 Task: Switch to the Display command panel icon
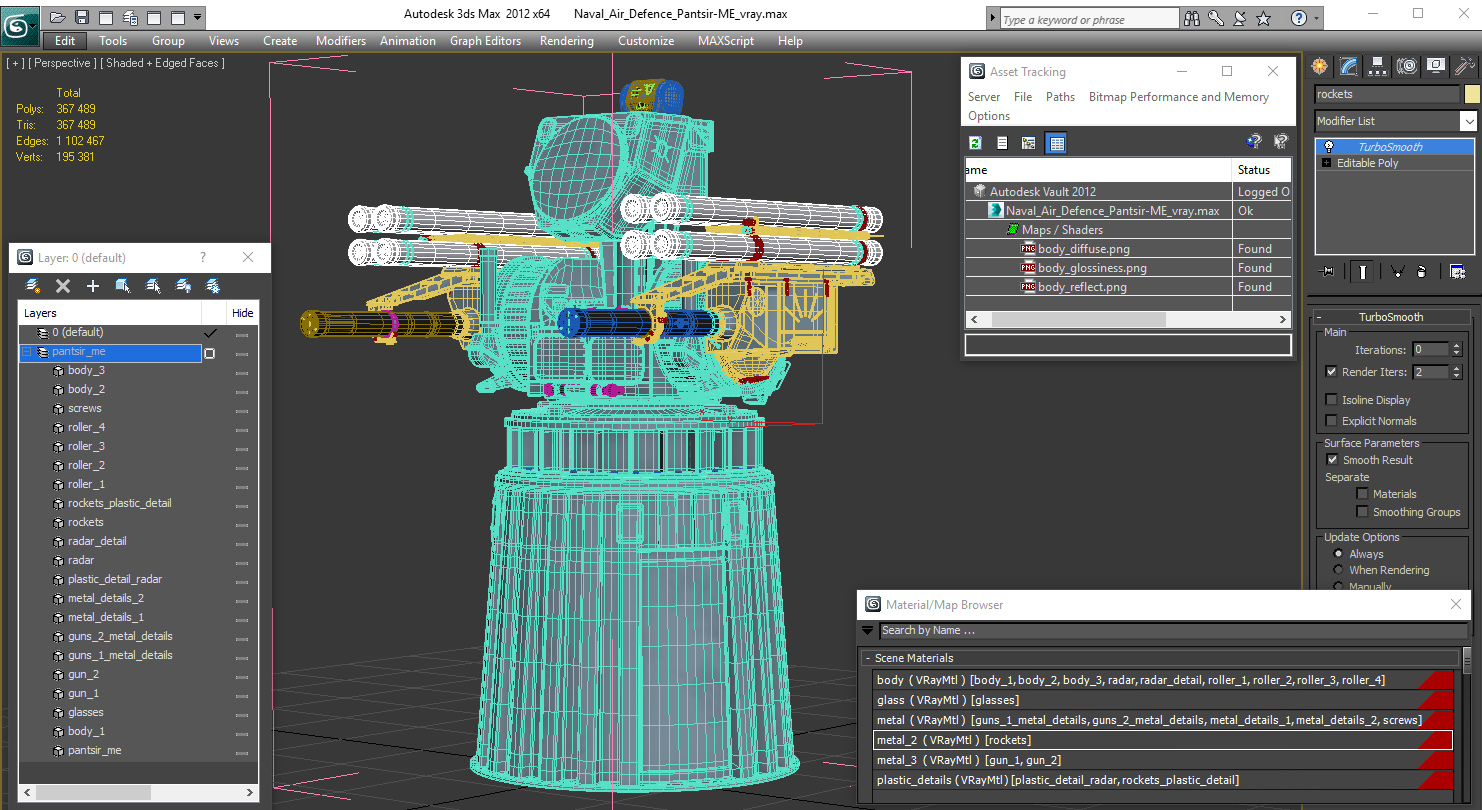pyautogui.click(x=1436, y=66)
